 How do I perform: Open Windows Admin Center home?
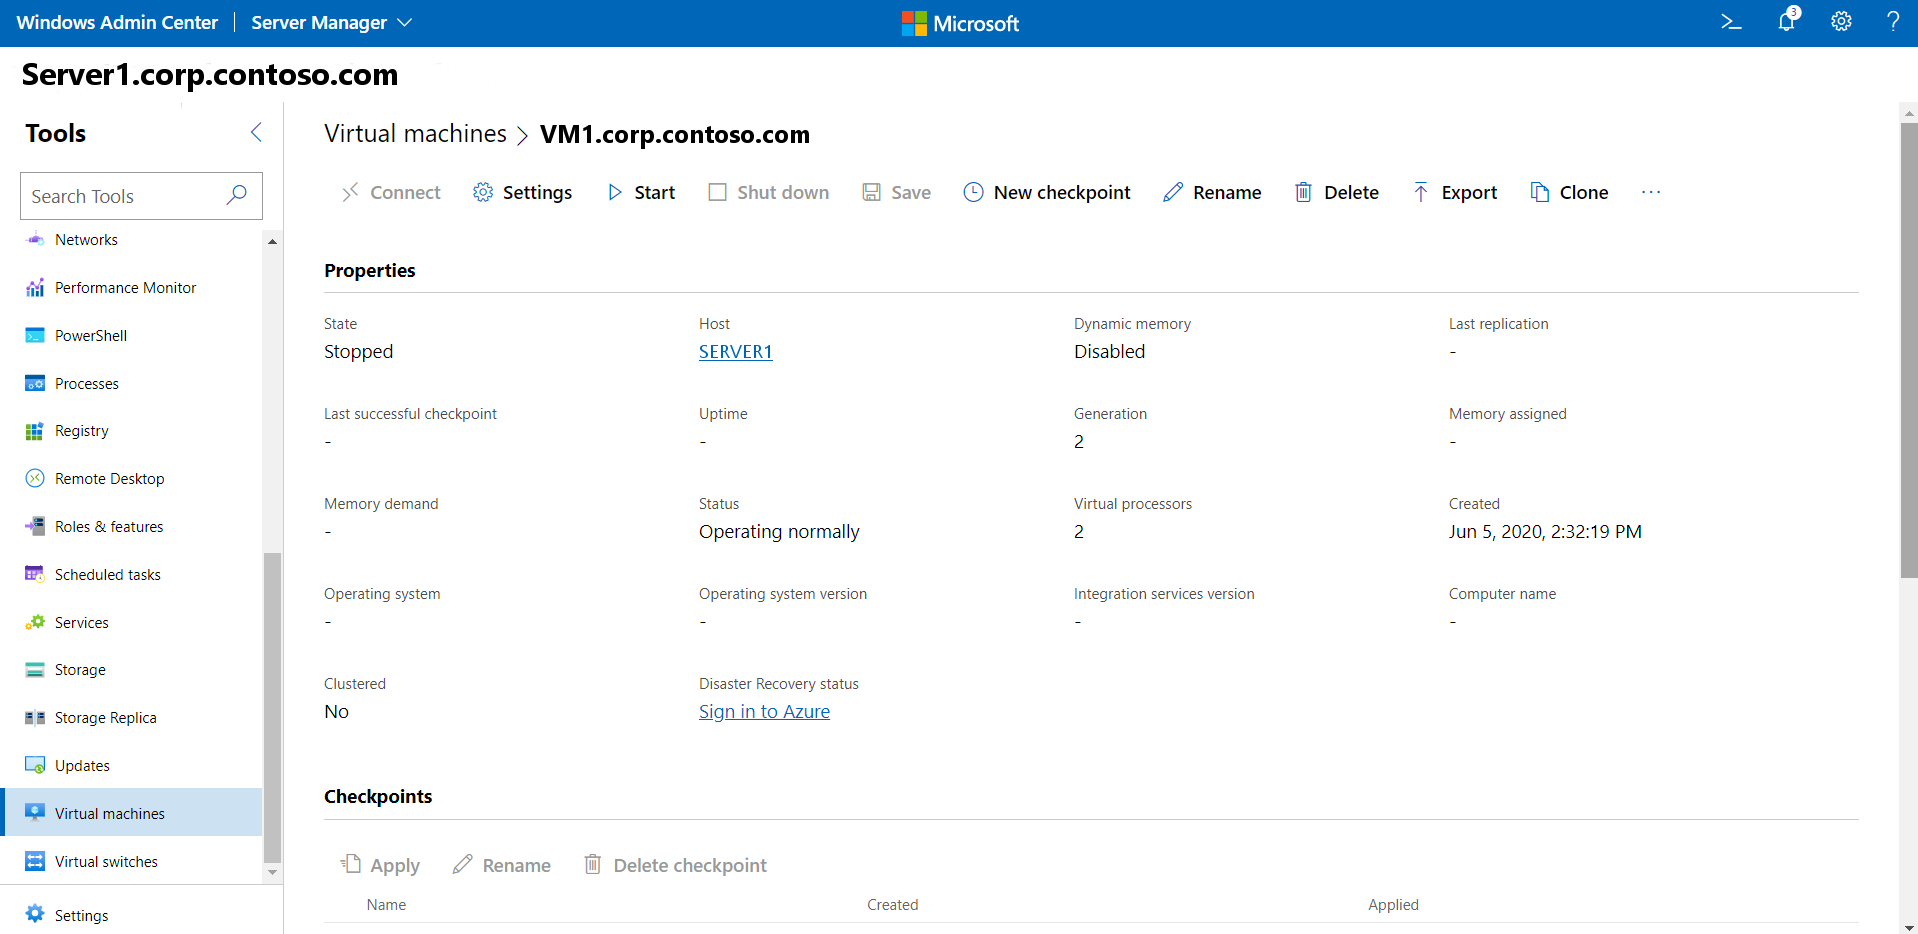(117, 22)
